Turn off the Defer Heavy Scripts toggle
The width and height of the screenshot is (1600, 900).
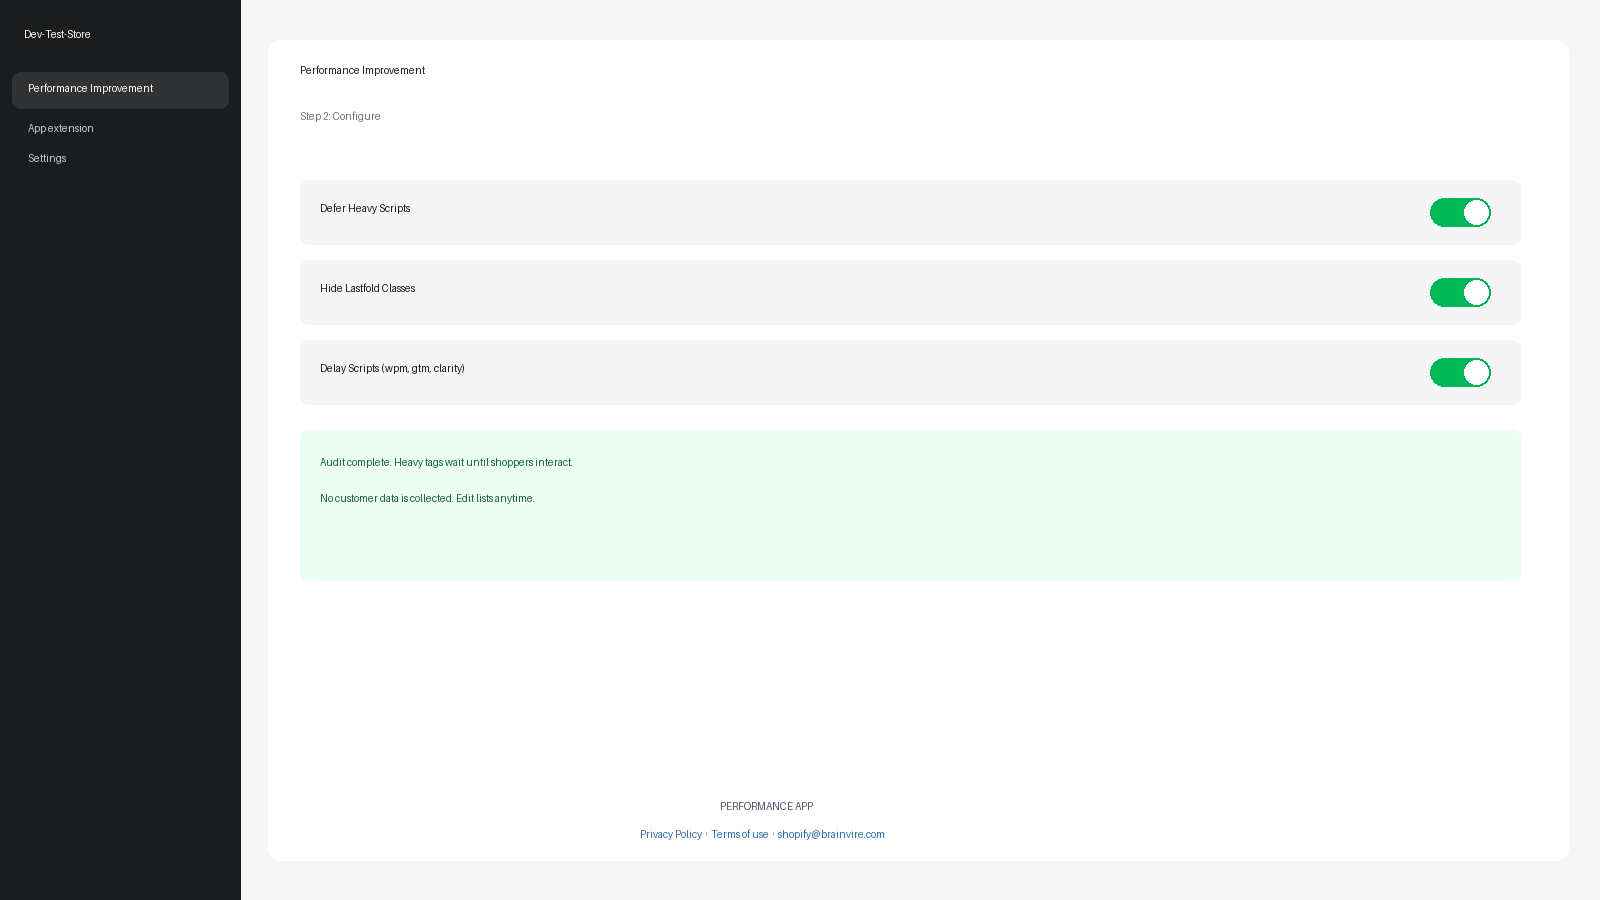[x=1460, y=212]
